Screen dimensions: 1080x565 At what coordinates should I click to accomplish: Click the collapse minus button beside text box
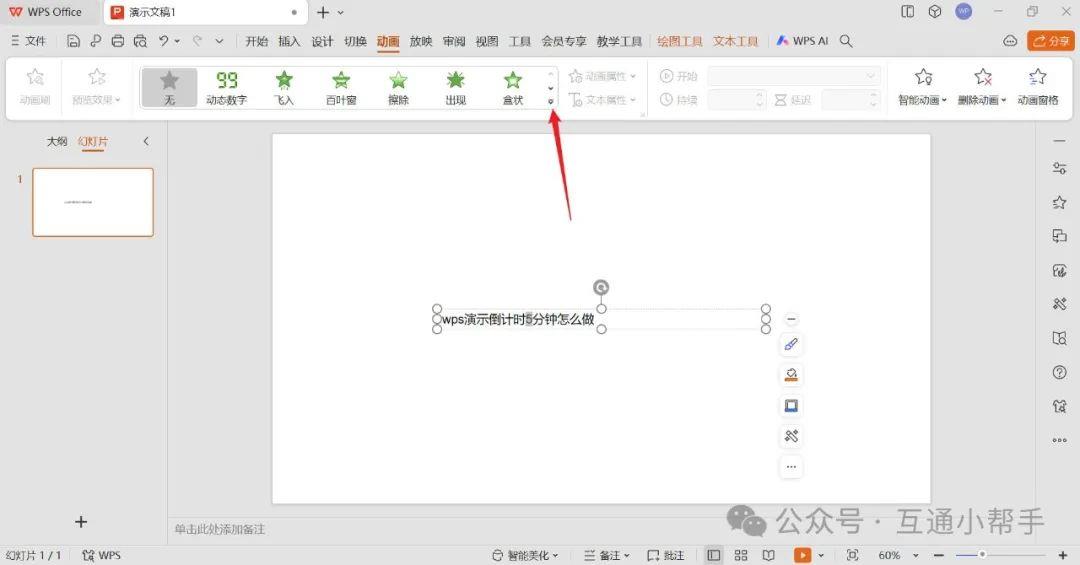tap(791, 319)
